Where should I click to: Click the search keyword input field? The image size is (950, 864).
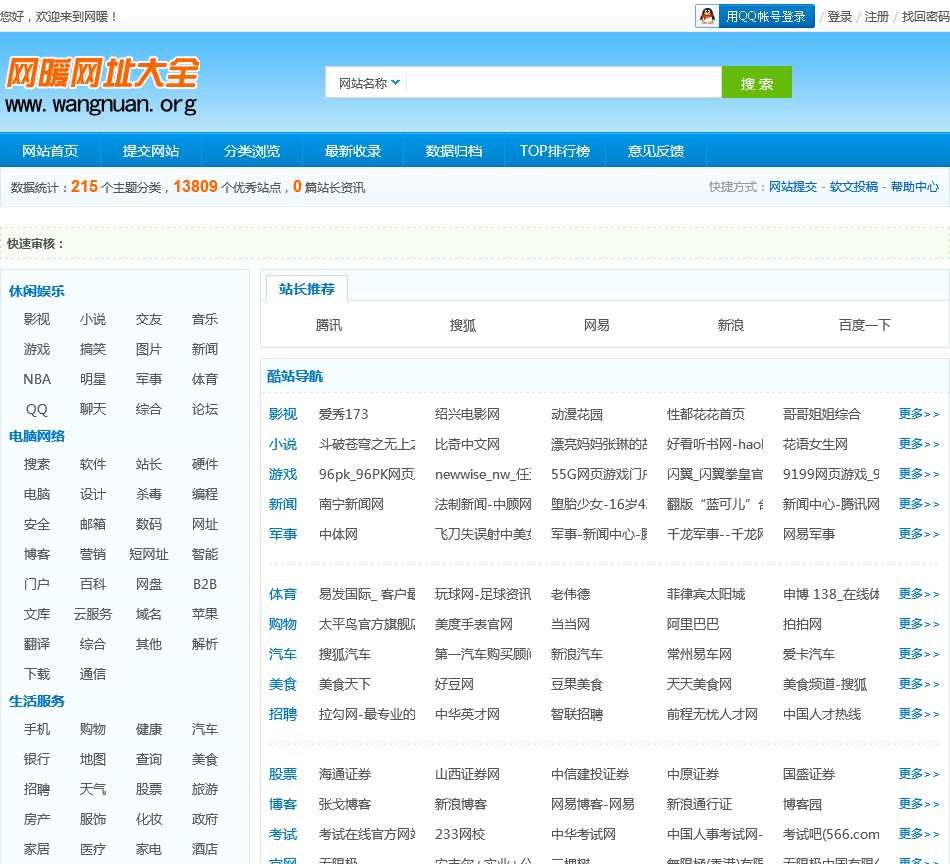click(563, 83)
